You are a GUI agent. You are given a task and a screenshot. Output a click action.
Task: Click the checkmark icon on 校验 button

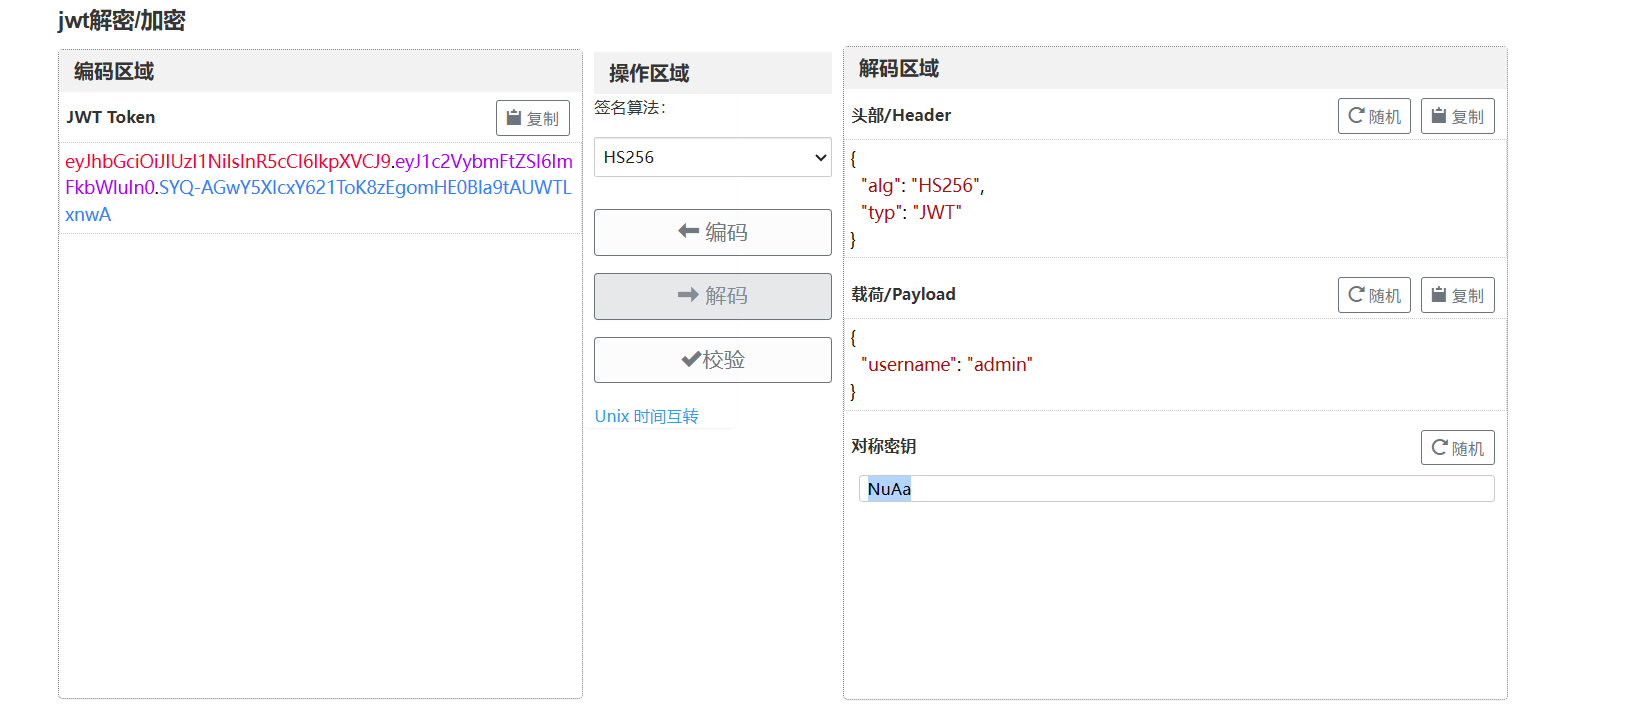(690, 360)
